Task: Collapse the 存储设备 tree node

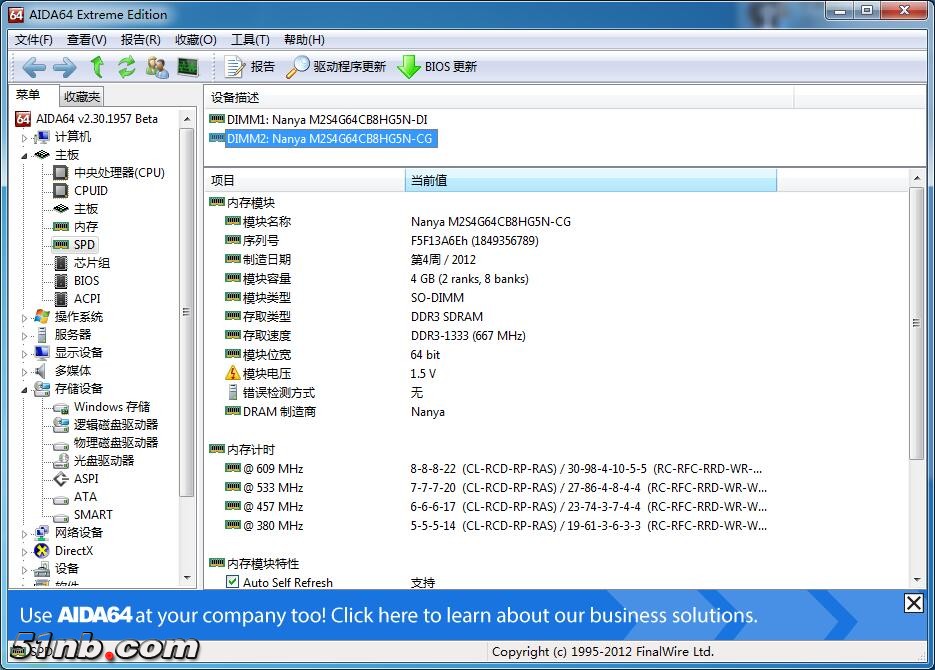Action: pos(25,389)
